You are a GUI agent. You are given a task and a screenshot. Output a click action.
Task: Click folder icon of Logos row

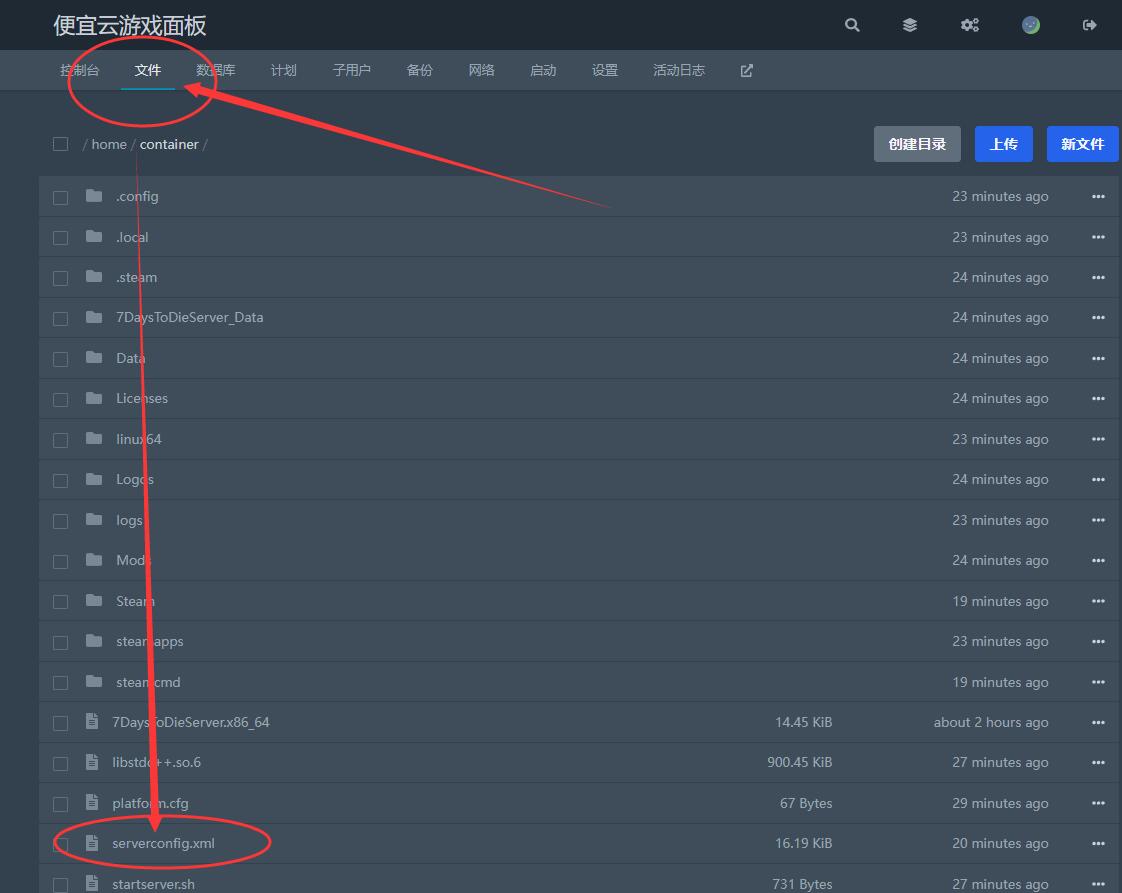(94, 479)
